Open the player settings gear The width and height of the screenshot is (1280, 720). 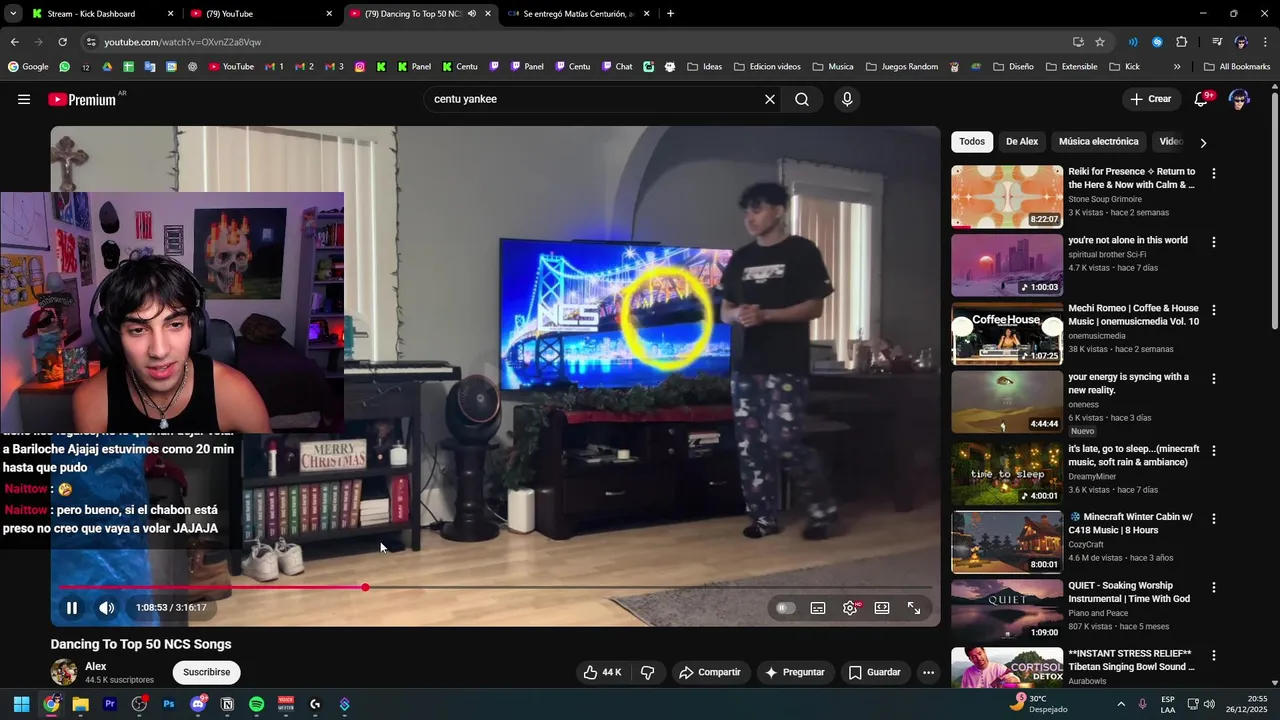(x=850, y=608)
